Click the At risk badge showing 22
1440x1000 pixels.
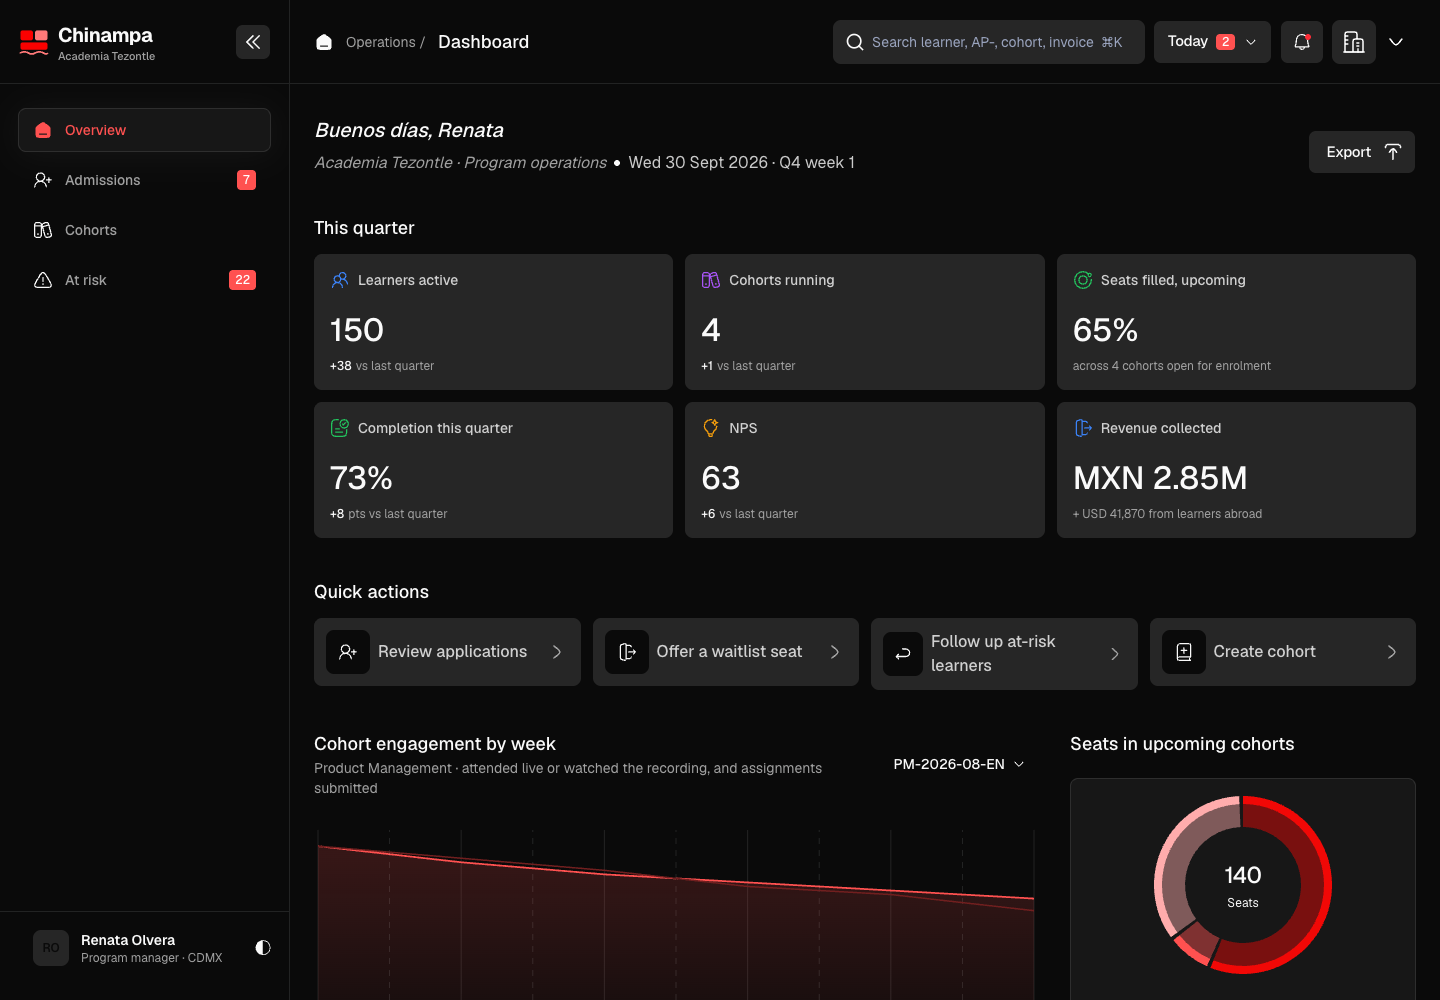tap(242, 280)
